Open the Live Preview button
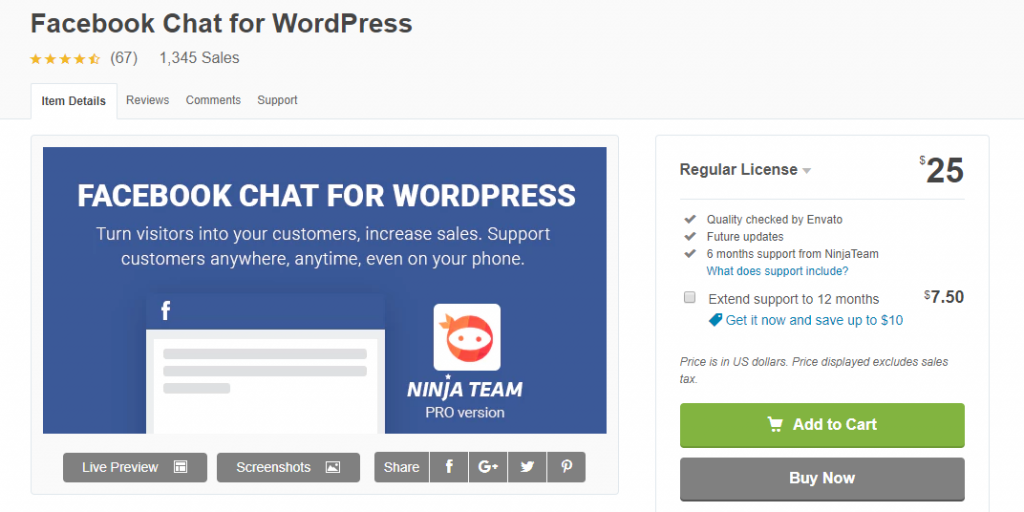This screenshot has height=512, width=1024. tap(135, 467)
